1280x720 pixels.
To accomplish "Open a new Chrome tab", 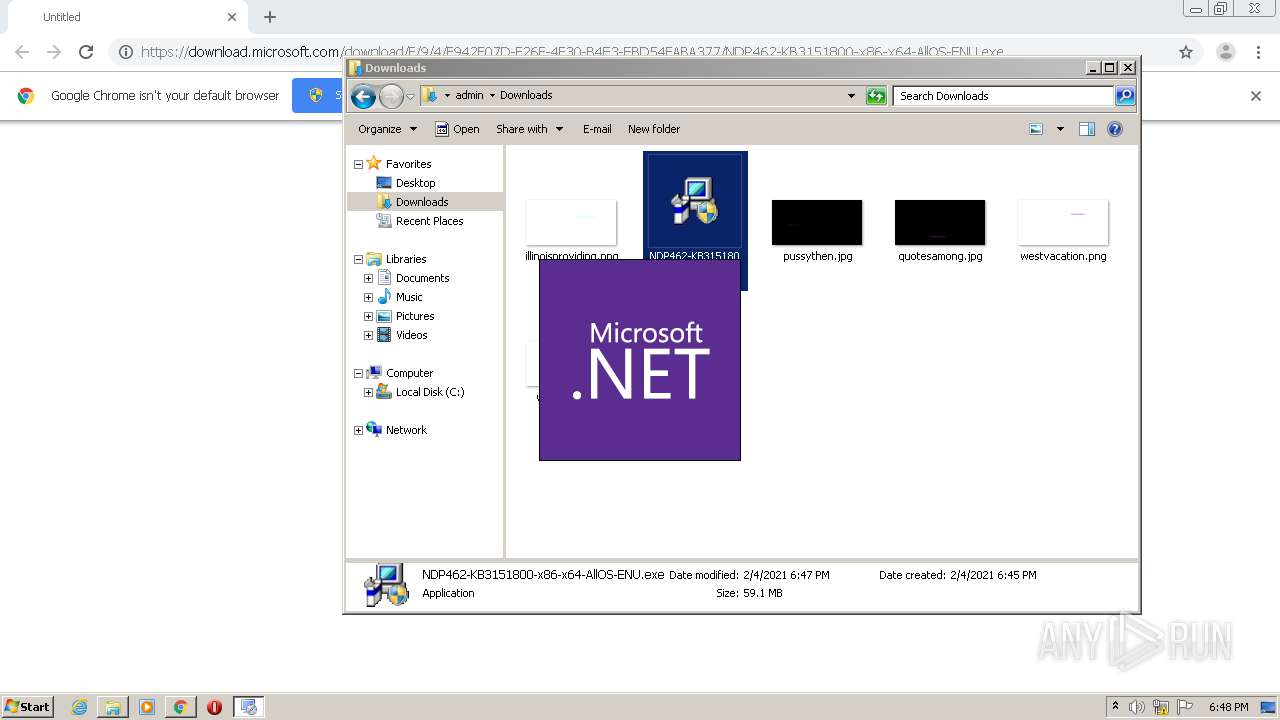I will coord(270,17).
